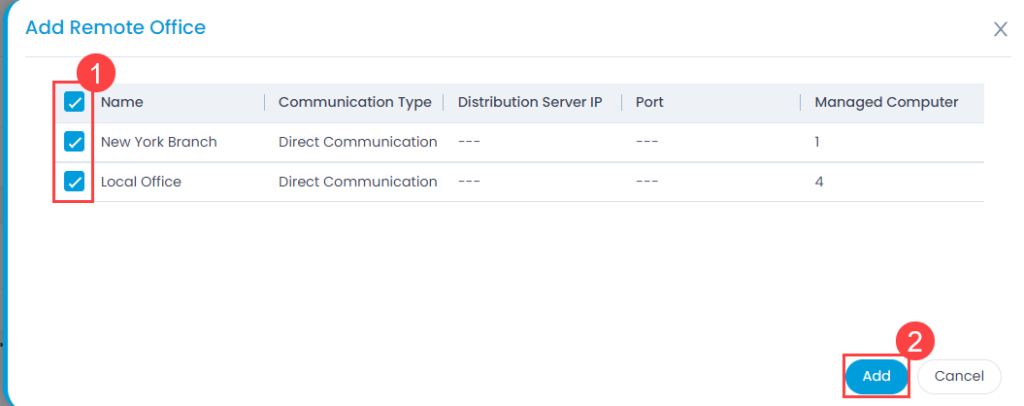1024x406 pixels.
Task: Click managed computer count 4
Action: 819,181
